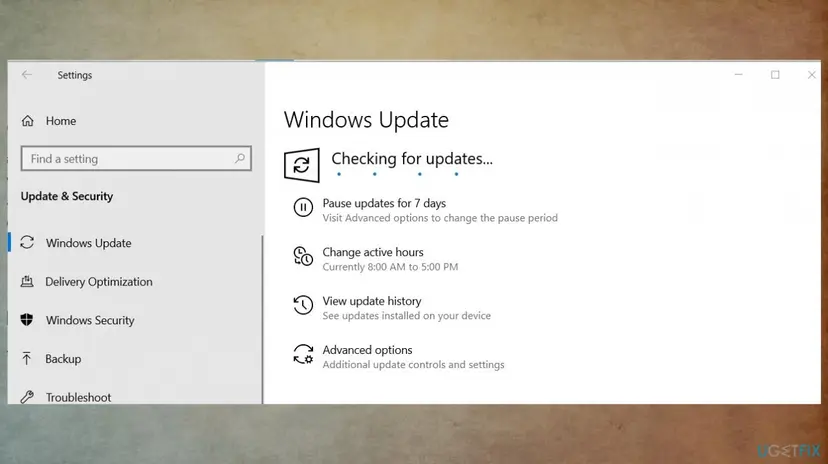The width and height of the screenshot is (828, 464).
Task: Click the active hours clock icon
Action: point(303,256)
